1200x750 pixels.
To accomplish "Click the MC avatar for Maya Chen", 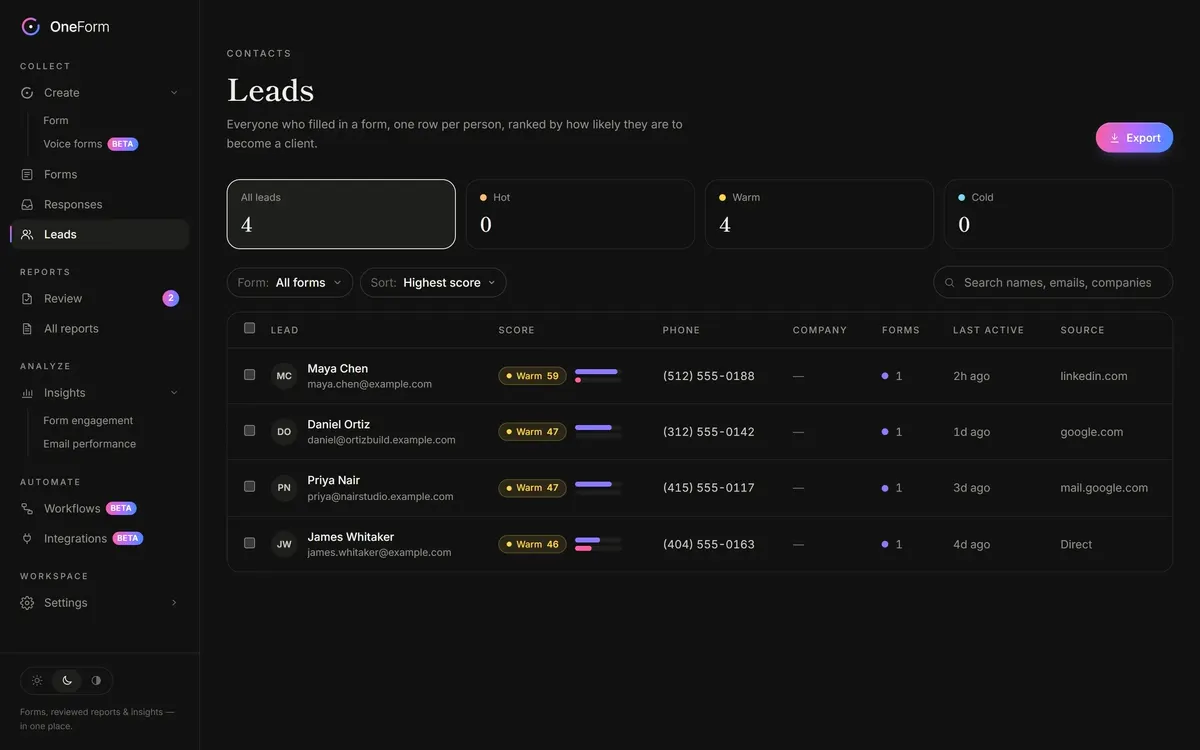I will pyautogui.click(x=284, y=376).
